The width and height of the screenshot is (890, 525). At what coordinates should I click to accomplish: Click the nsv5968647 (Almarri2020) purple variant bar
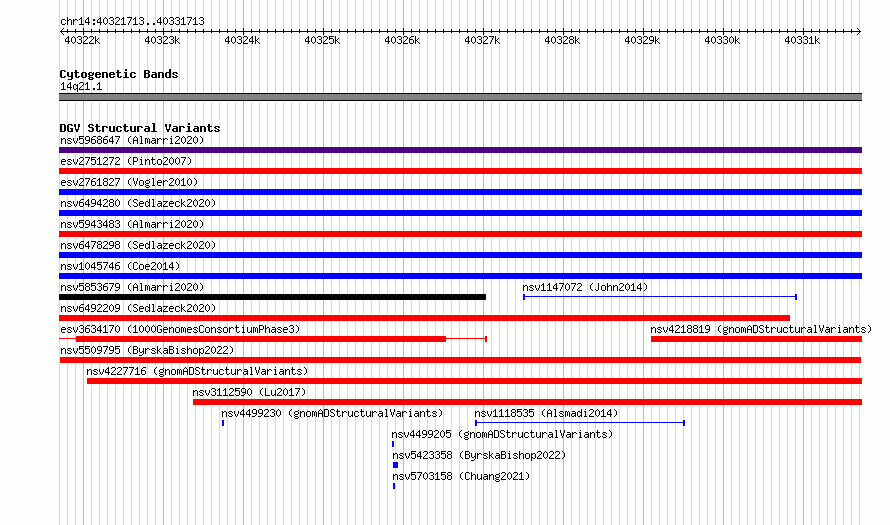coord(460,150)
